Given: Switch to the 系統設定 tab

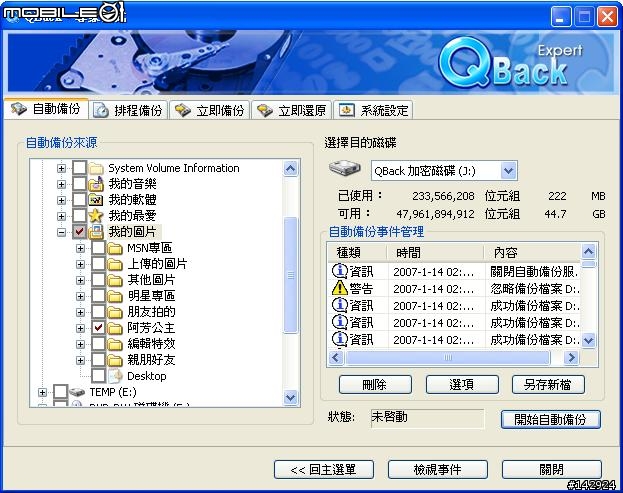Looking at the screenshot, I should 373,110.
